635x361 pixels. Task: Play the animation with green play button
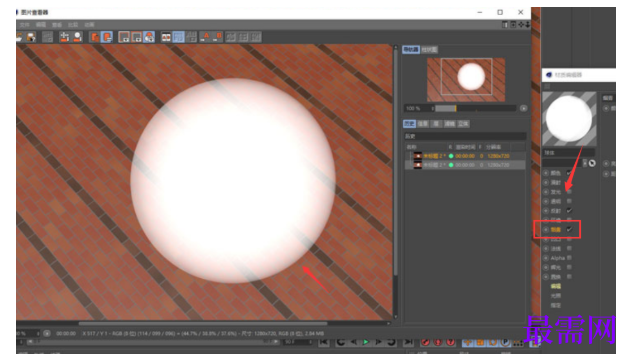pyautogui.click(x=366, y=342)
